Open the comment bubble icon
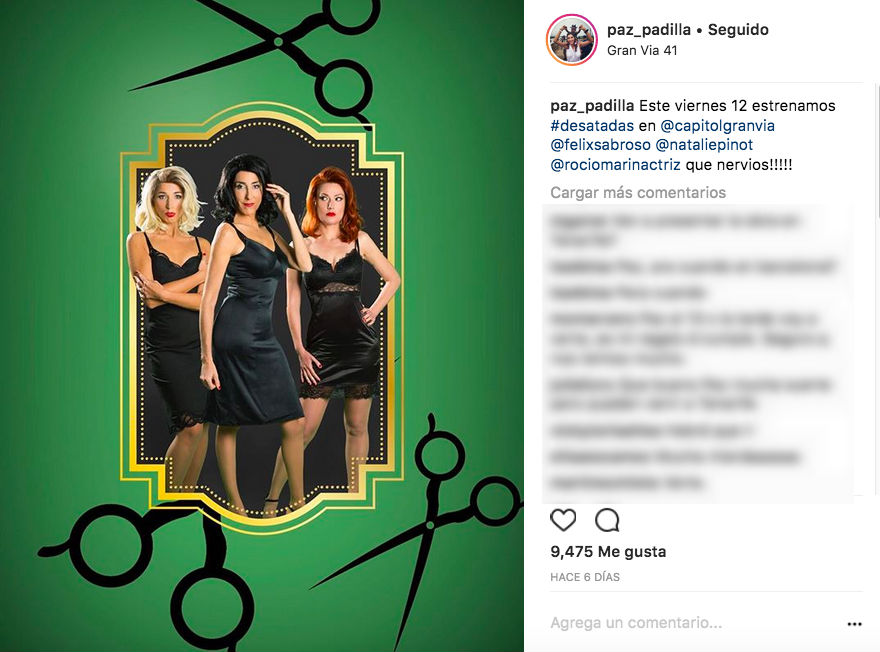Image resolution: width=880 pixels, height=652 pixels. [x=607, y=520]
